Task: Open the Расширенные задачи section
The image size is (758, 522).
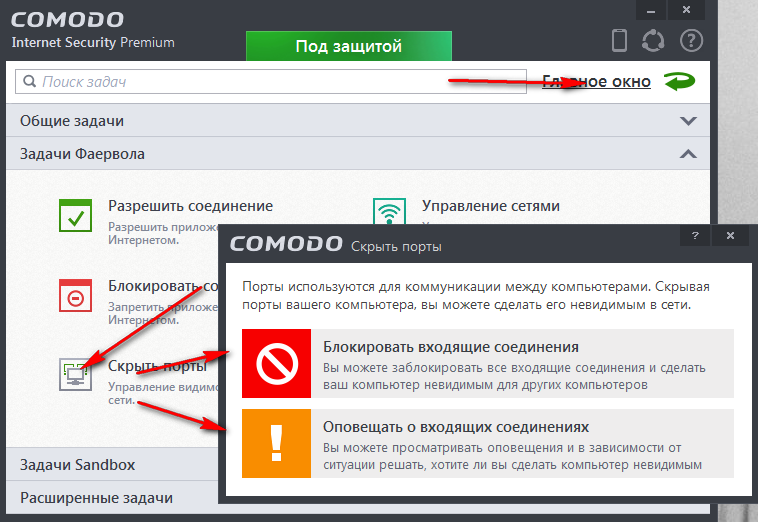Action: pyautogui.click(x=112, y=498)
